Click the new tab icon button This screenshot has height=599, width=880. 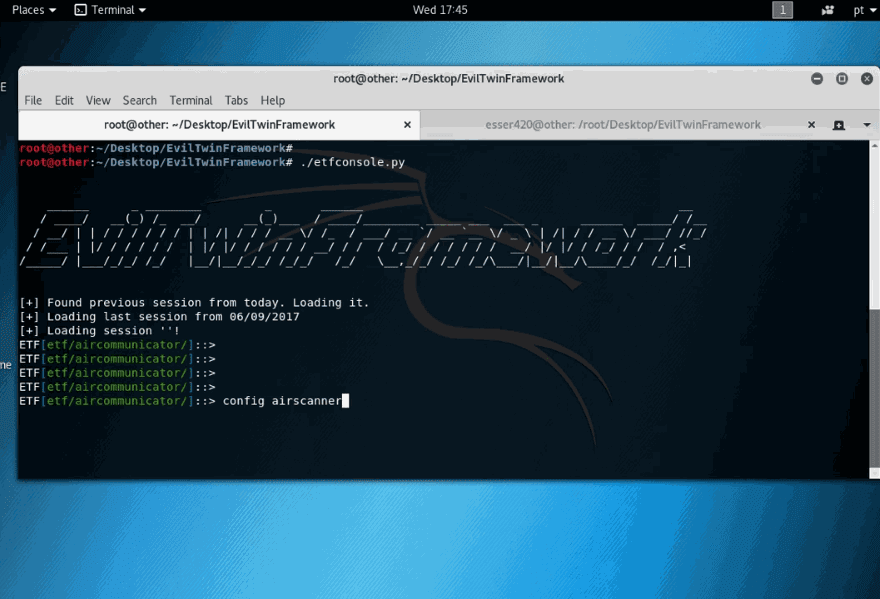tap(839, 125)
